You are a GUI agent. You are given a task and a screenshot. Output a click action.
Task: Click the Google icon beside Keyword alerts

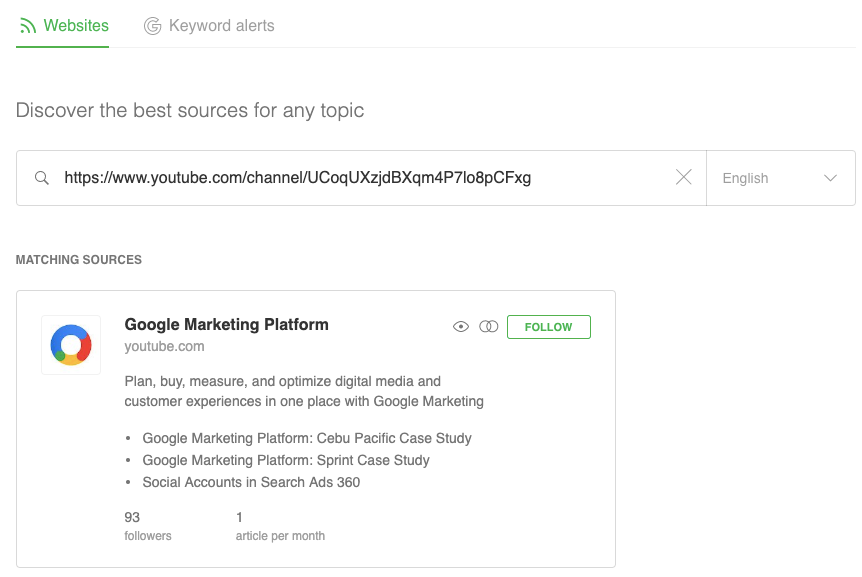[x=152, y=26]
